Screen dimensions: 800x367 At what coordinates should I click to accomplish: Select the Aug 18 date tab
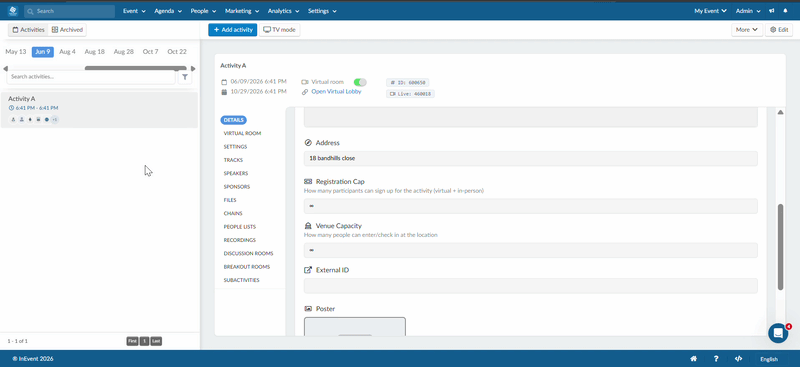(94, 52)
